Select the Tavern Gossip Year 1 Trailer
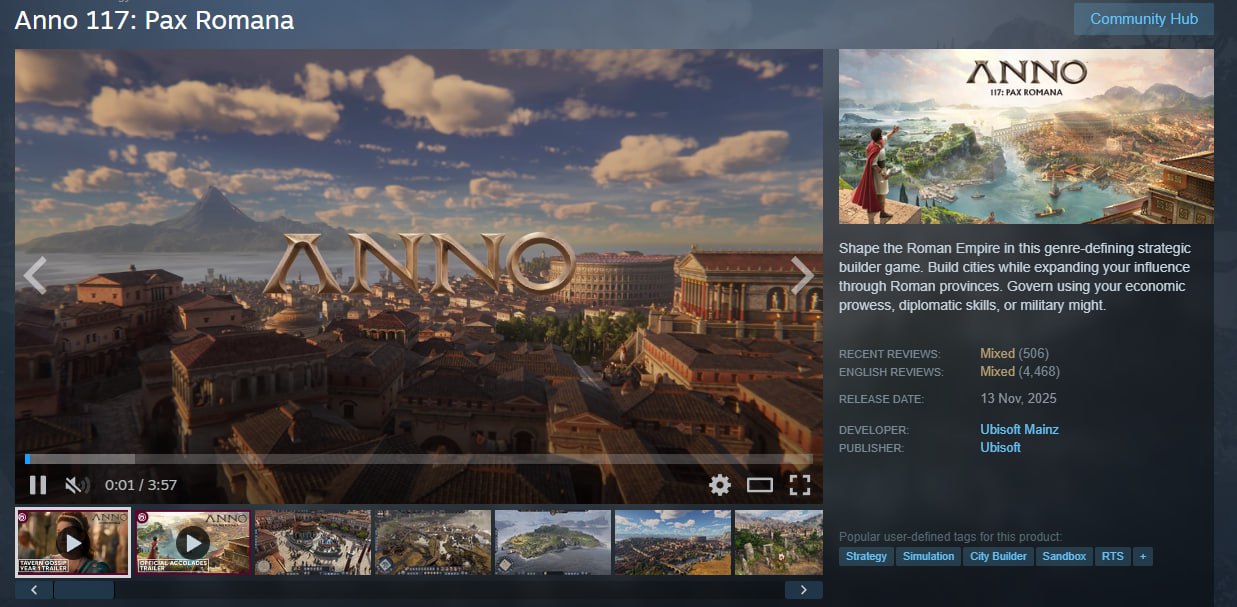This screenshot has width=1237, height=607. coord(73,542)
